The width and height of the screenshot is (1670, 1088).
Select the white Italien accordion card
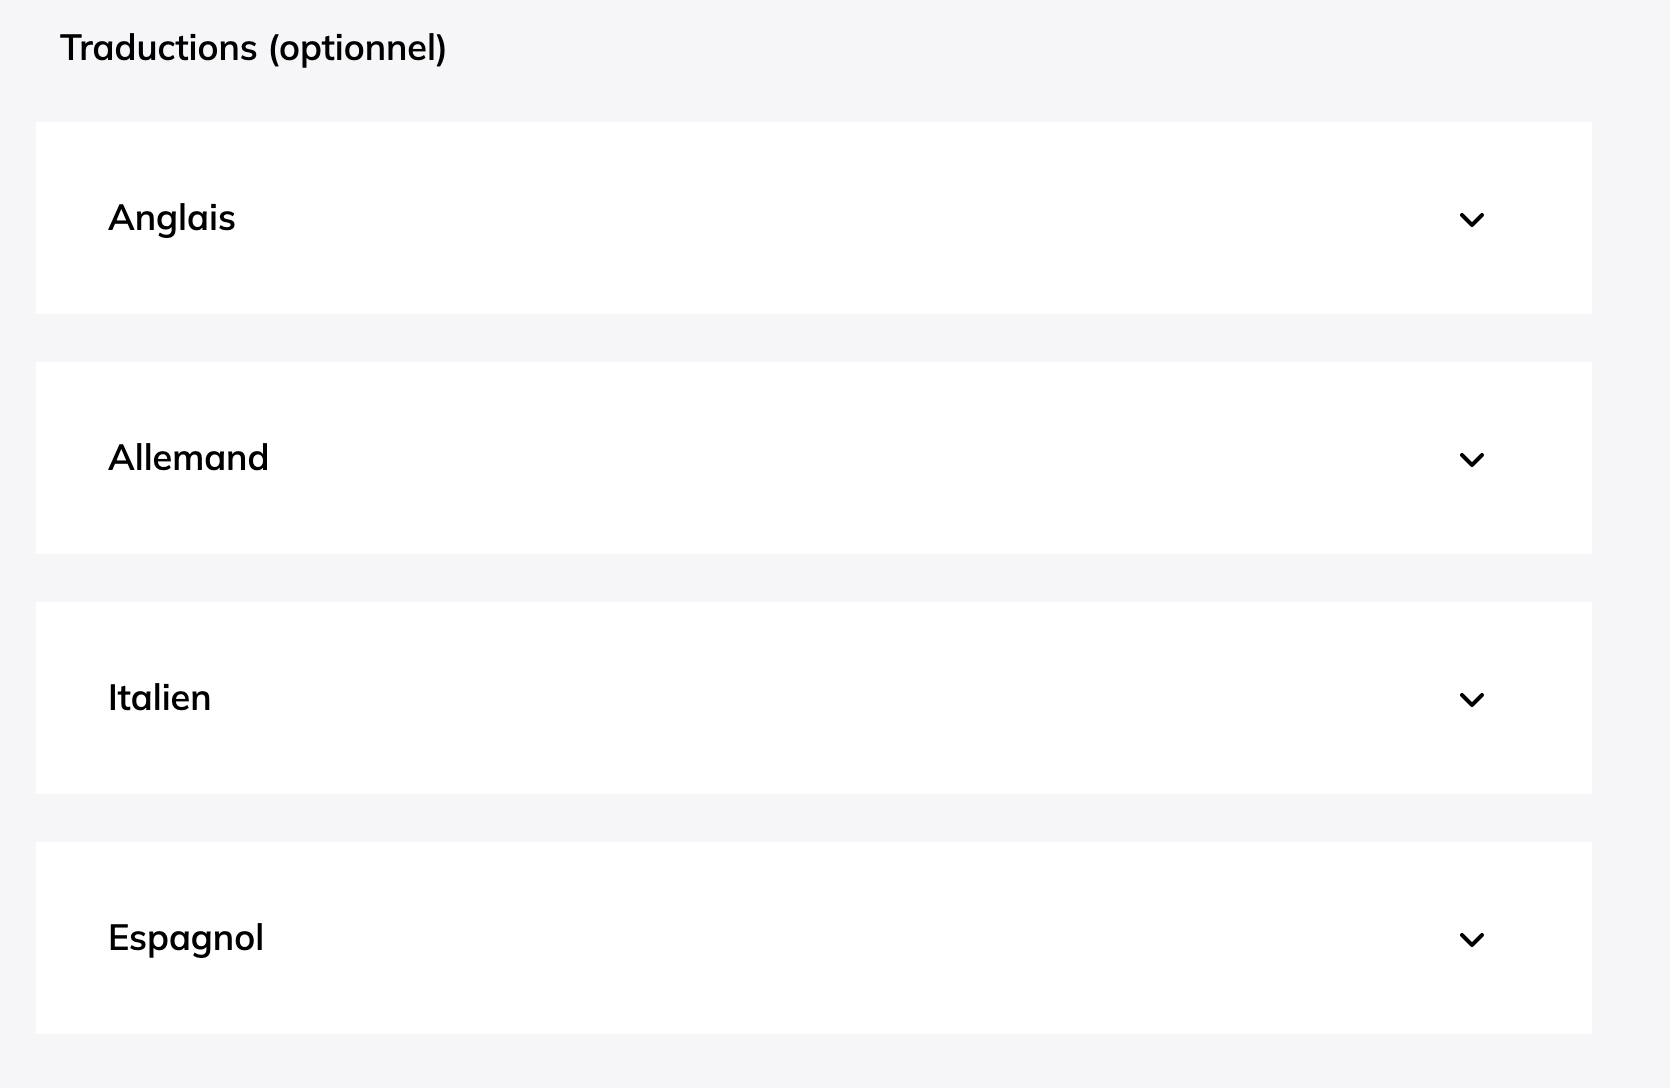click(813, 698)
